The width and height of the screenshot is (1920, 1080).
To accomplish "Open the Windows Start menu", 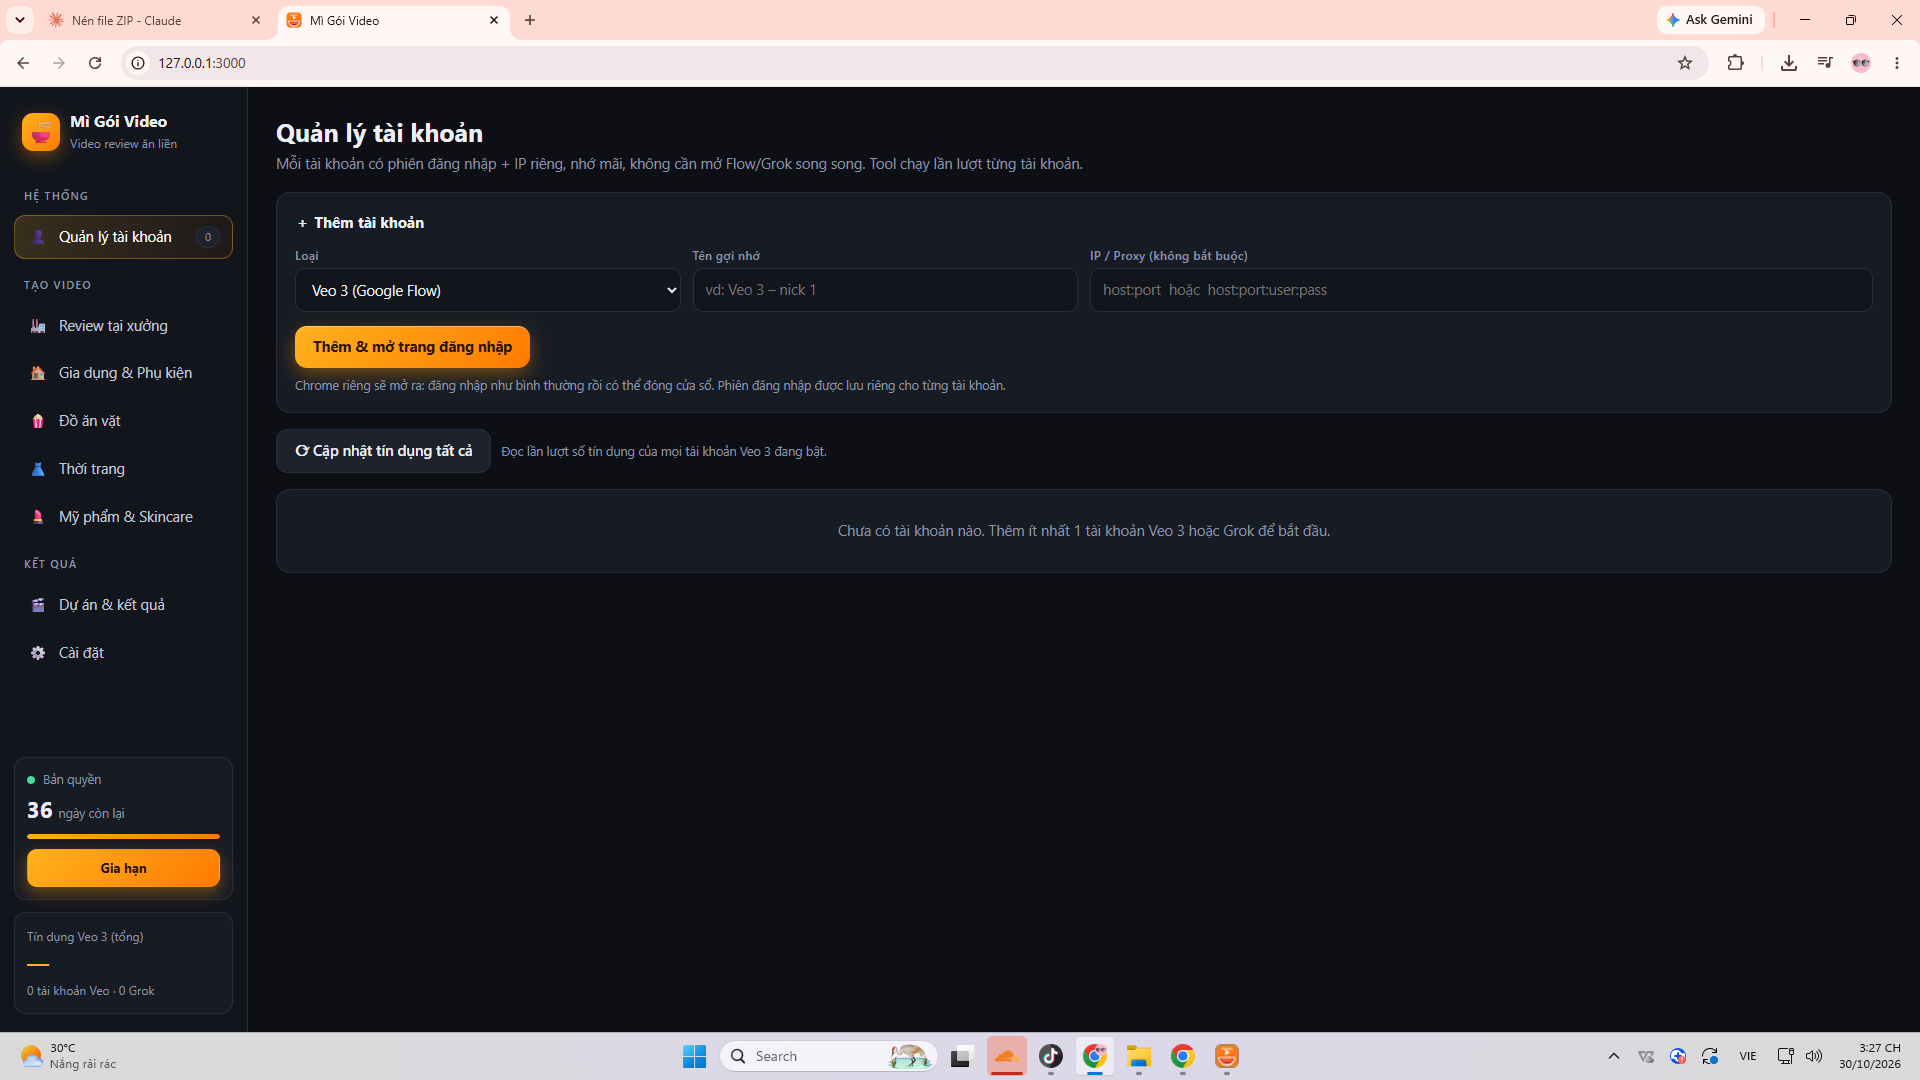I will coord(694,1056).
